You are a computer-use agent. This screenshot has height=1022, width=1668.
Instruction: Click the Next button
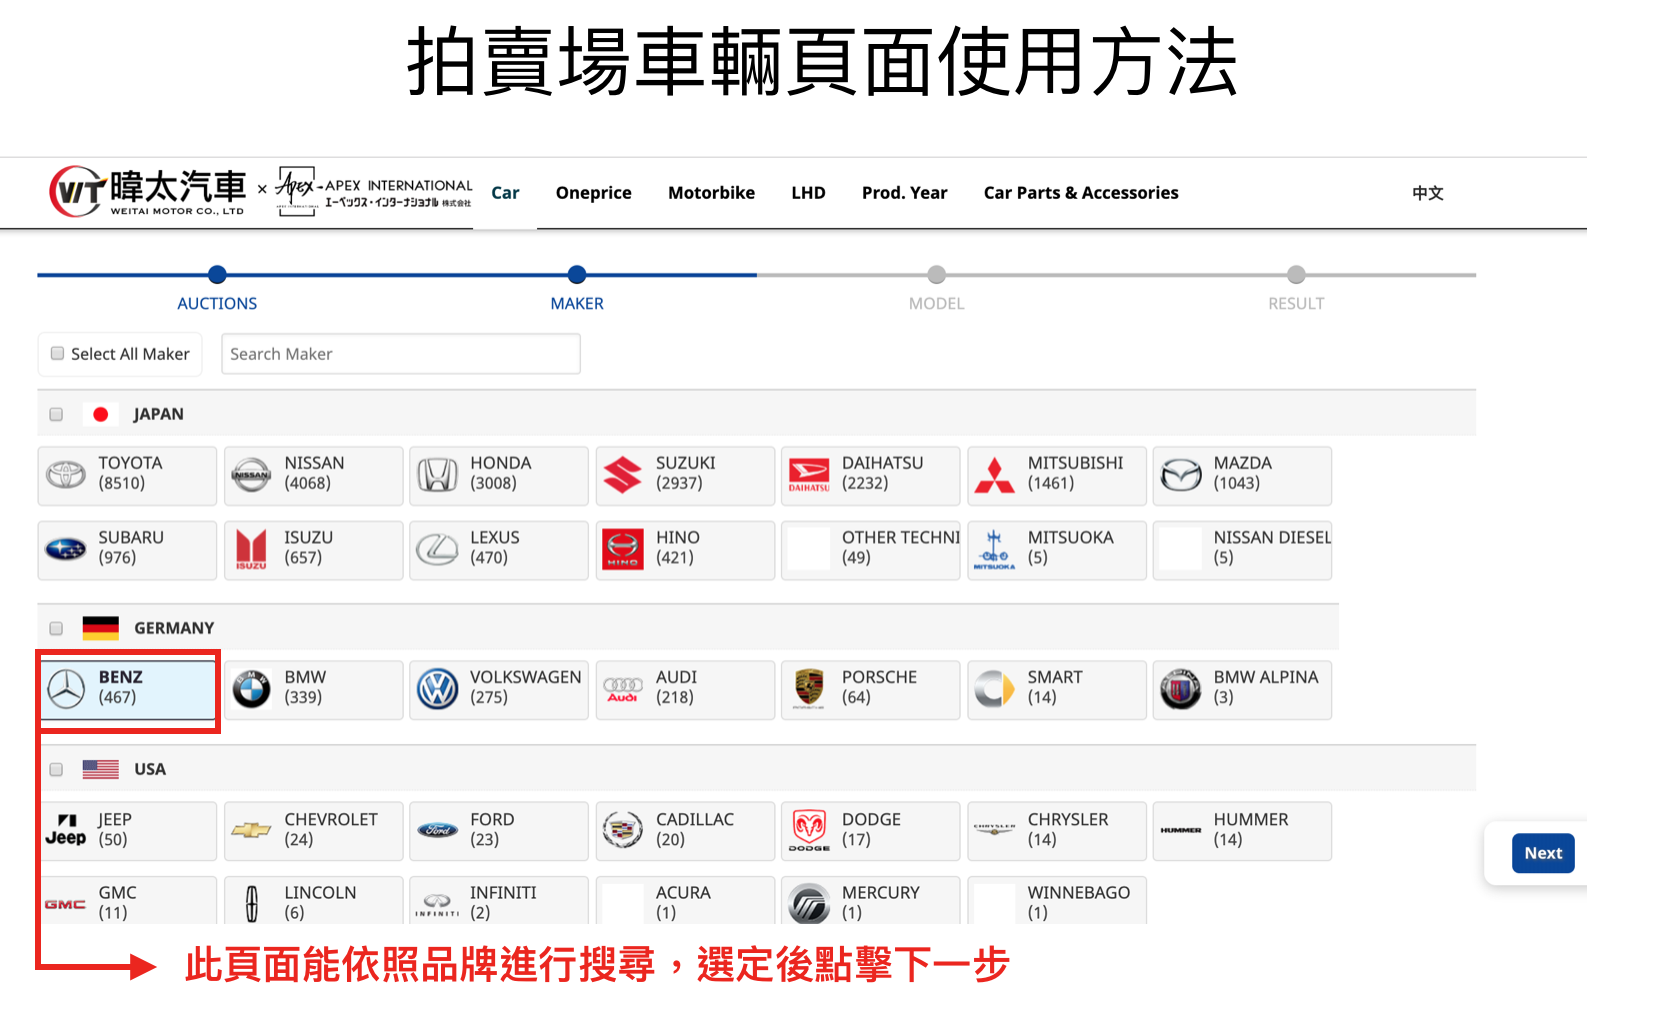pos(1543,853)
